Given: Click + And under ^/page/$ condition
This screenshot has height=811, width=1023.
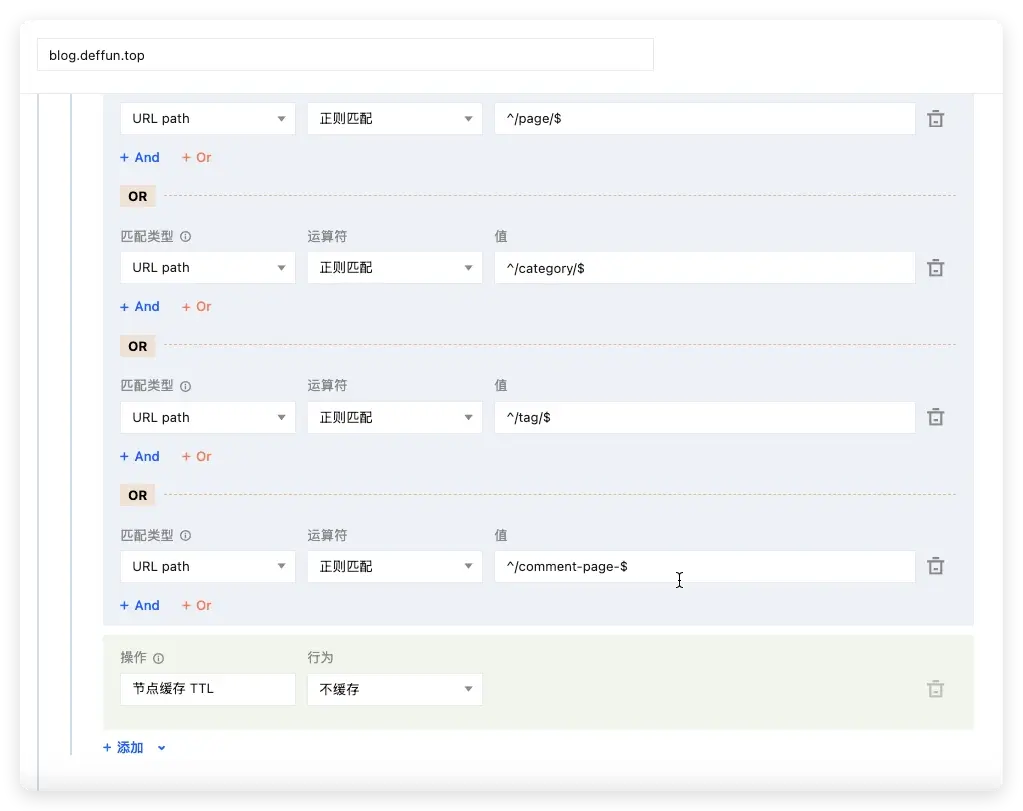Looking at the screenshot, I should click(x=140, y=157).
